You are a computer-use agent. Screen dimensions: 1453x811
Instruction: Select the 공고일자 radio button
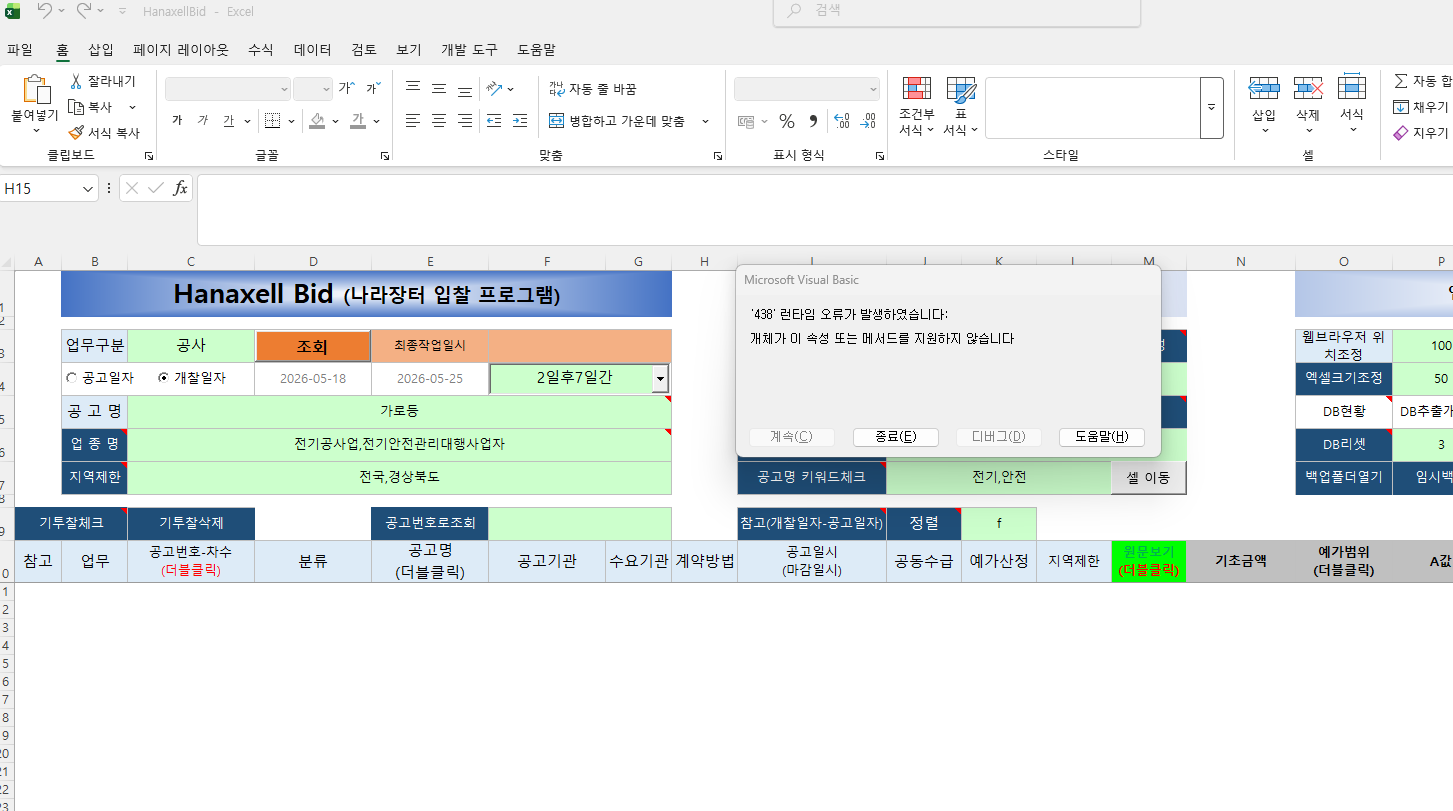[71, 378]
